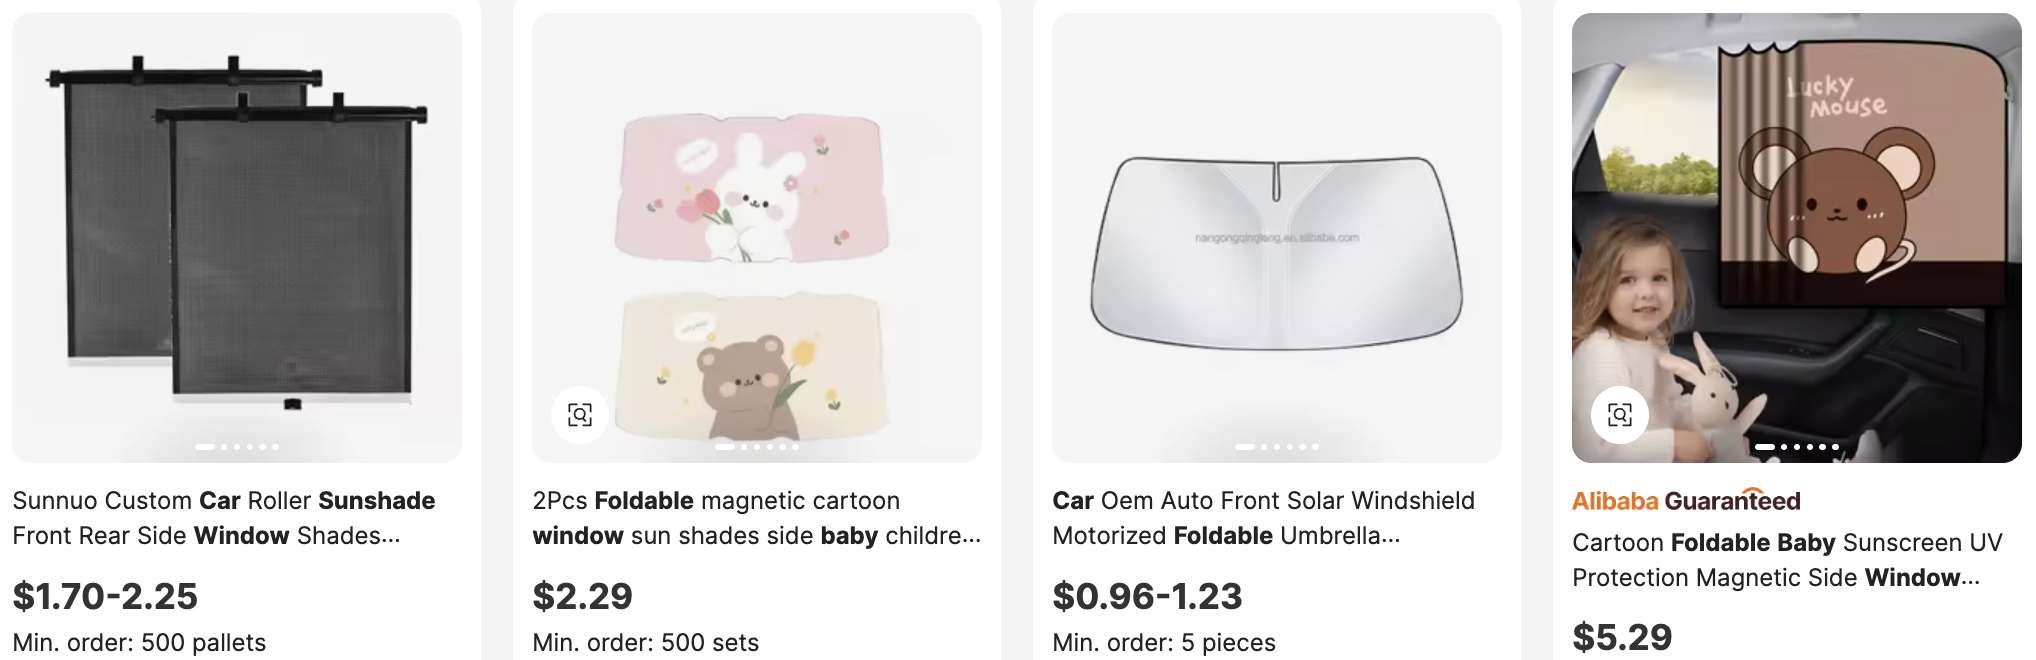This screenshot has height=660, width=2036.
Task: Click image search icon on cartoon bunny shade
Action: 580,414
